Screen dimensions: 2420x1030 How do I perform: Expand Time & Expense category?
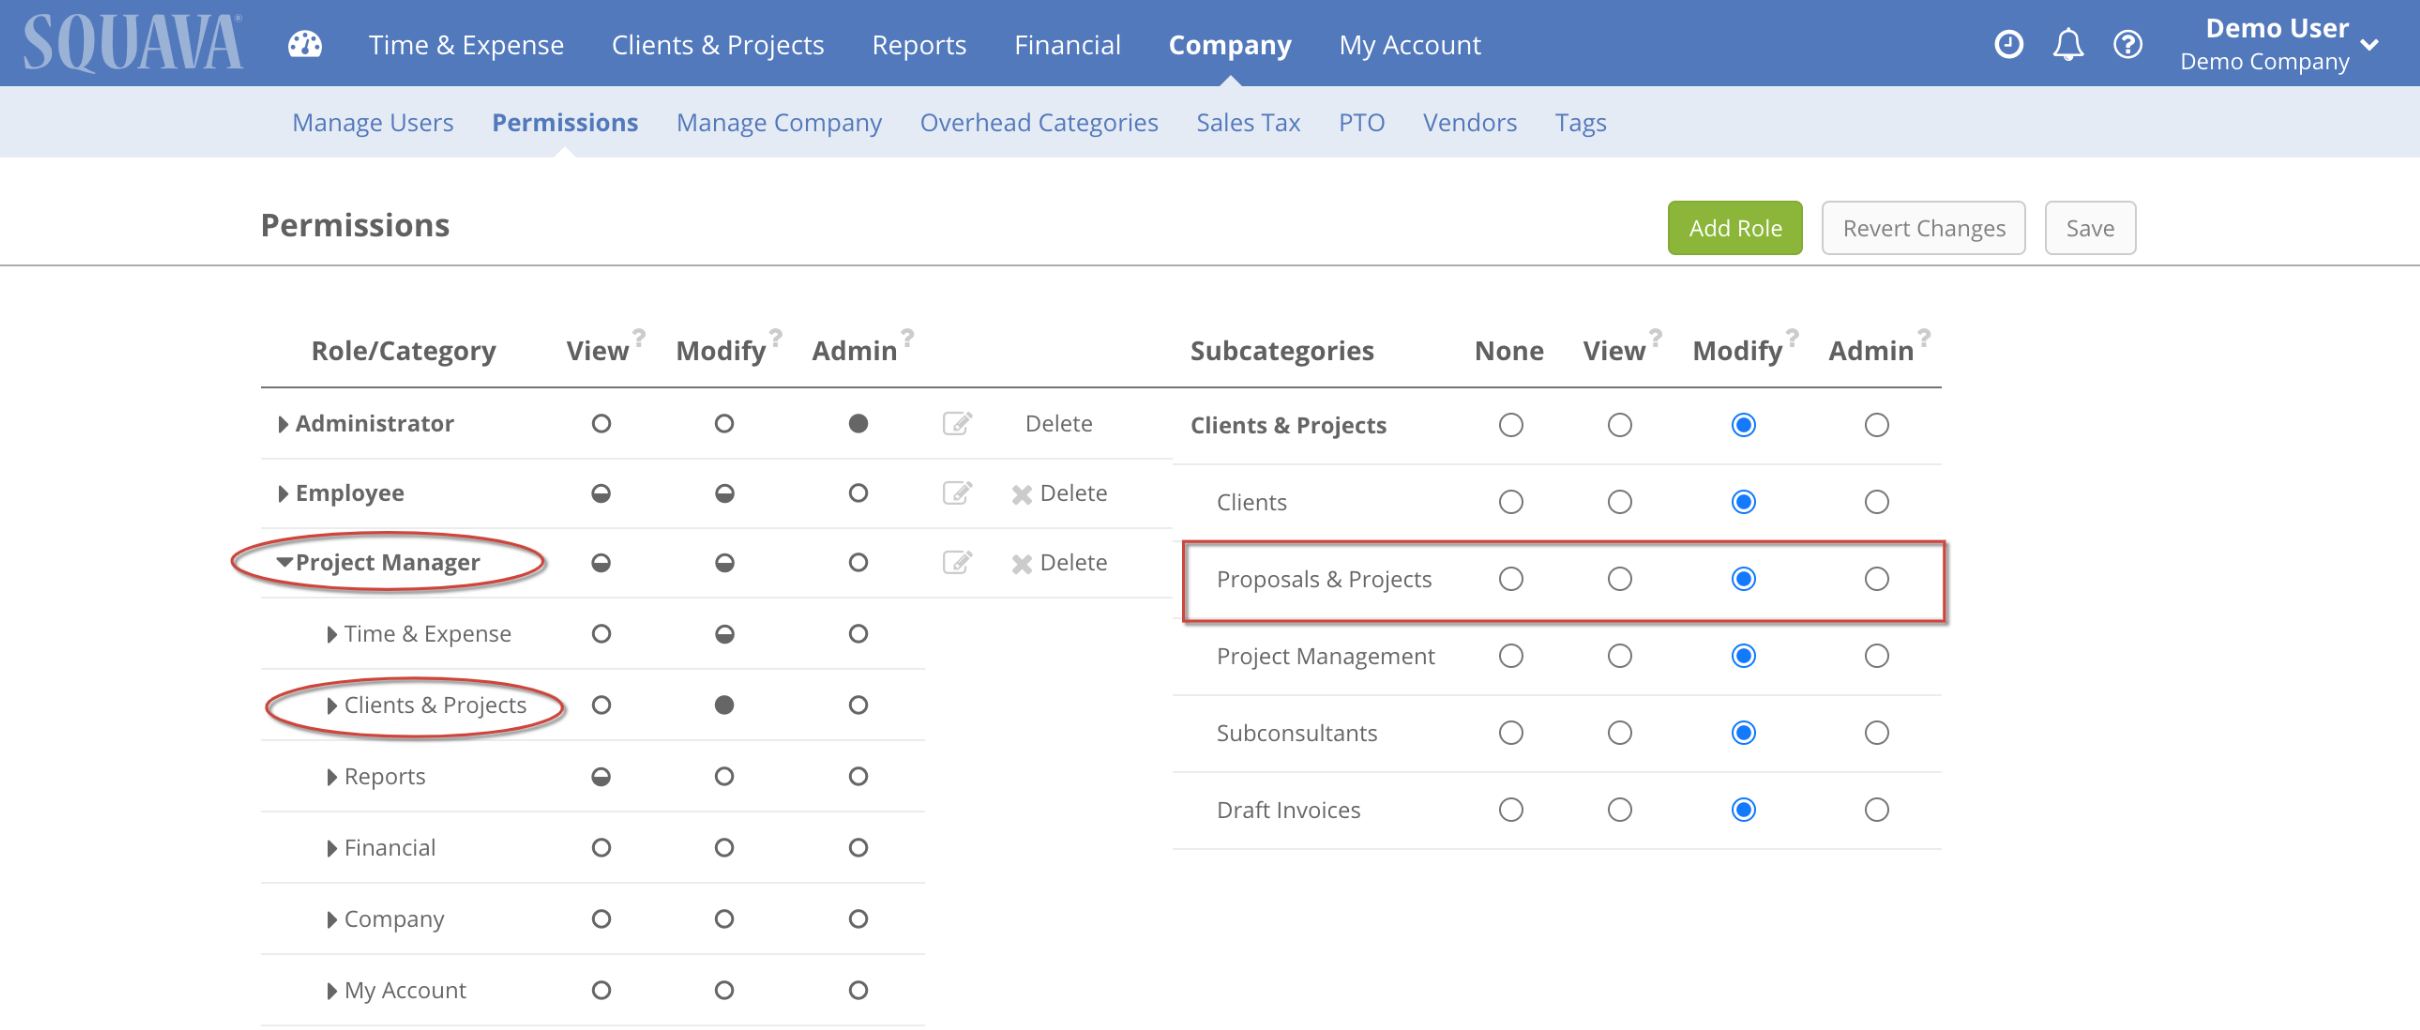332,635
